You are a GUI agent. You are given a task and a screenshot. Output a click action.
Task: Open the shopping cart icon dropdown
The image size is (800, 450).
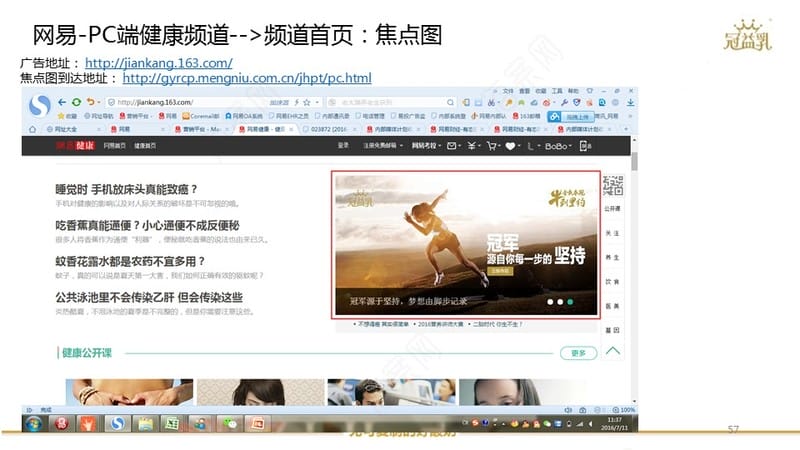[x=493, y=146]
